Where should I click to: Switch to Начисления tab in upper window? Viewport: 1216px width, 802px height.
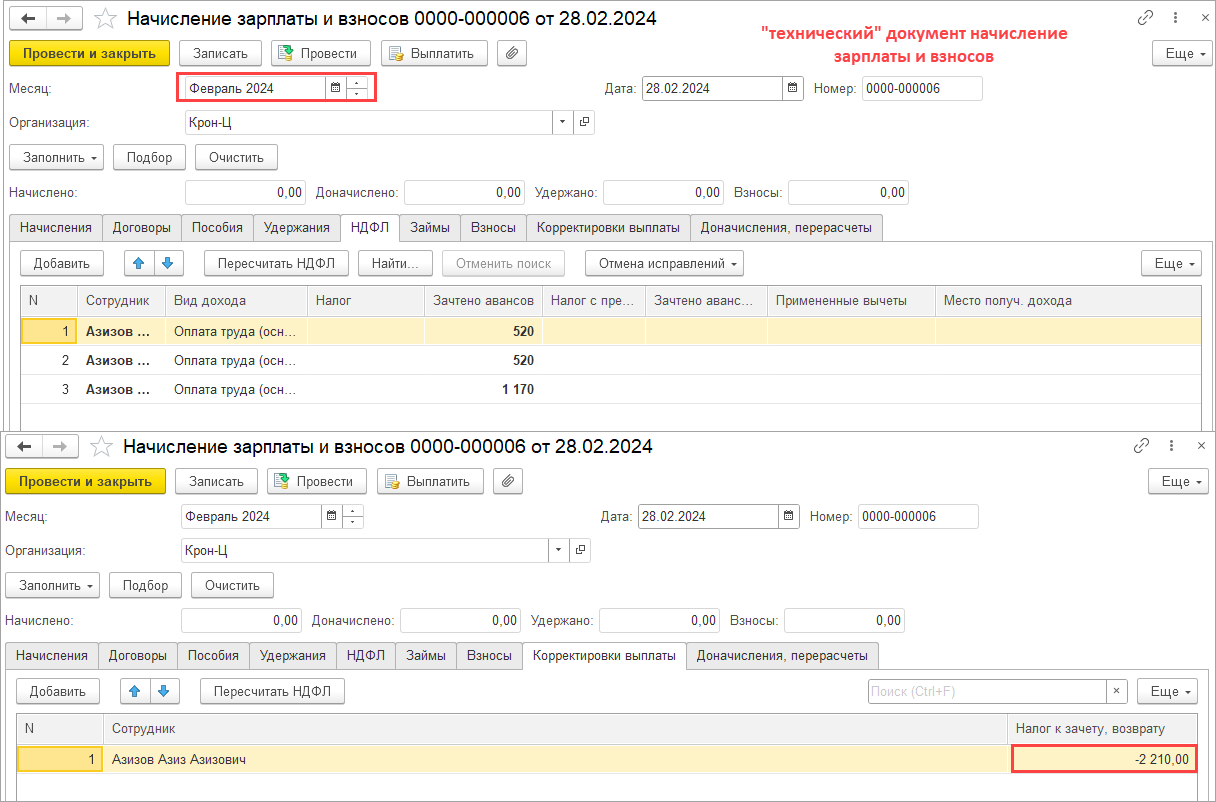pyautogui.click(x=55, y=227)
